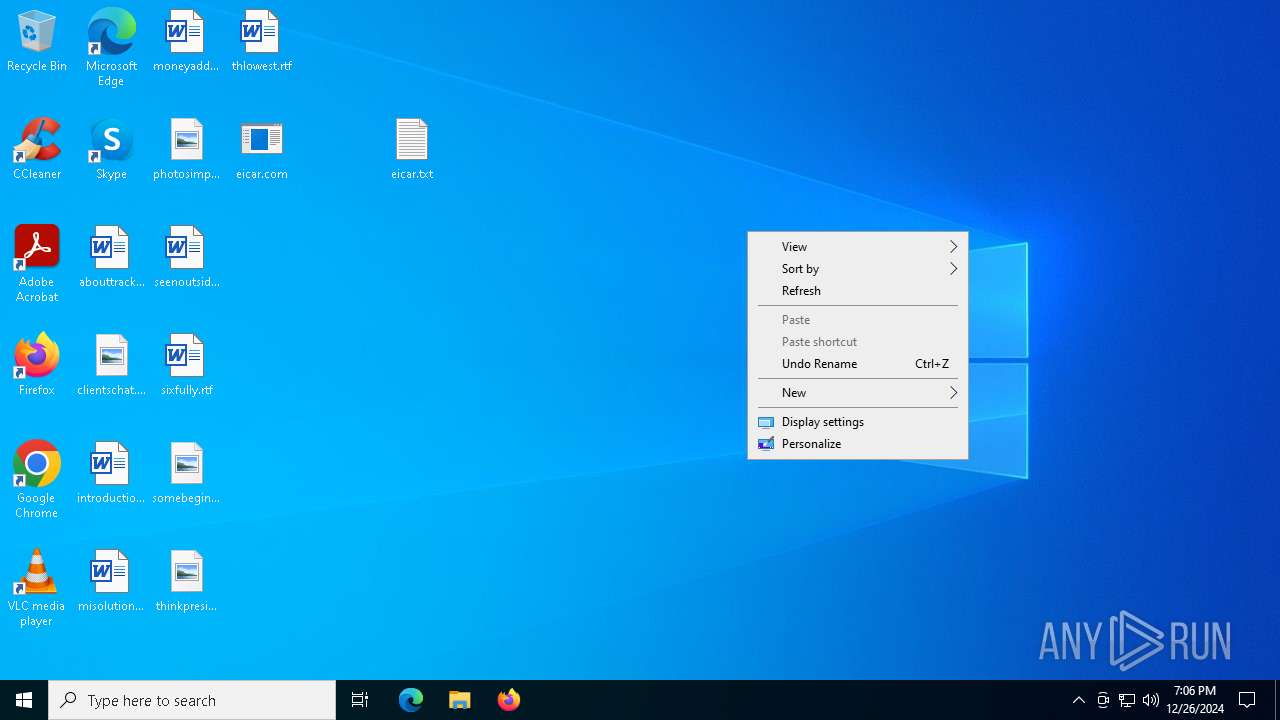Viewport: 1280px width, 720px height.
Task: Expand the New submenu
Action: tap(858, 393)
